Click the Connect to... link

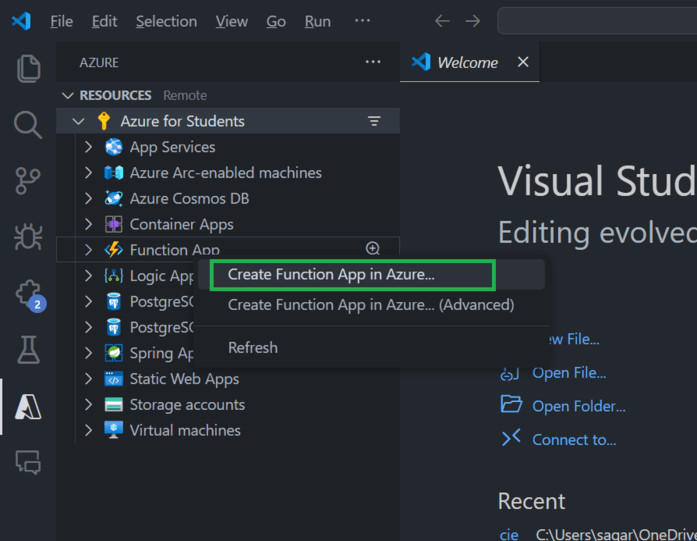pyautogui.click(x=573, y=439)
